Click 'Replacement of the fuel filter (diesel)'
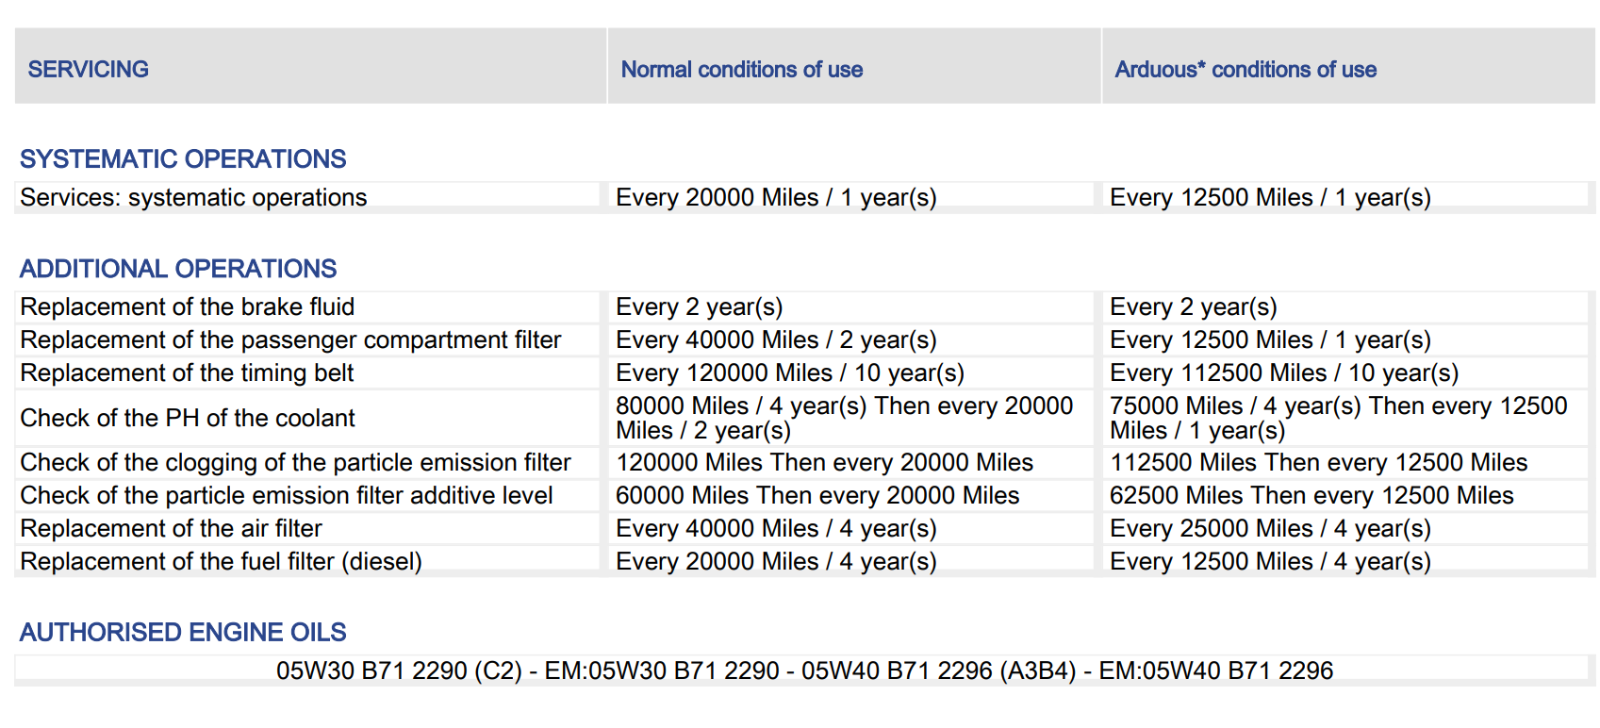 coord(221,561)
